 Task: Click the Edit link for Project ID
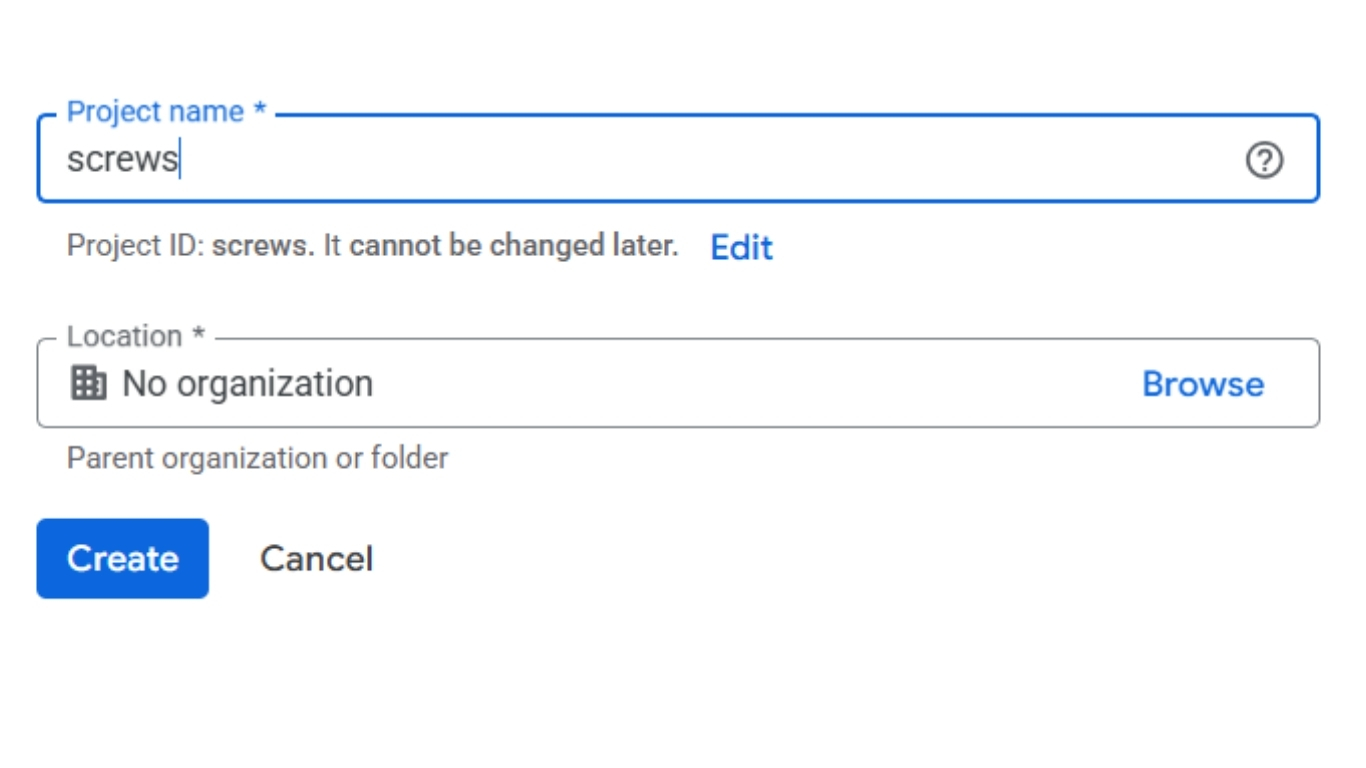pyautogui.click(x=741, y=247)
